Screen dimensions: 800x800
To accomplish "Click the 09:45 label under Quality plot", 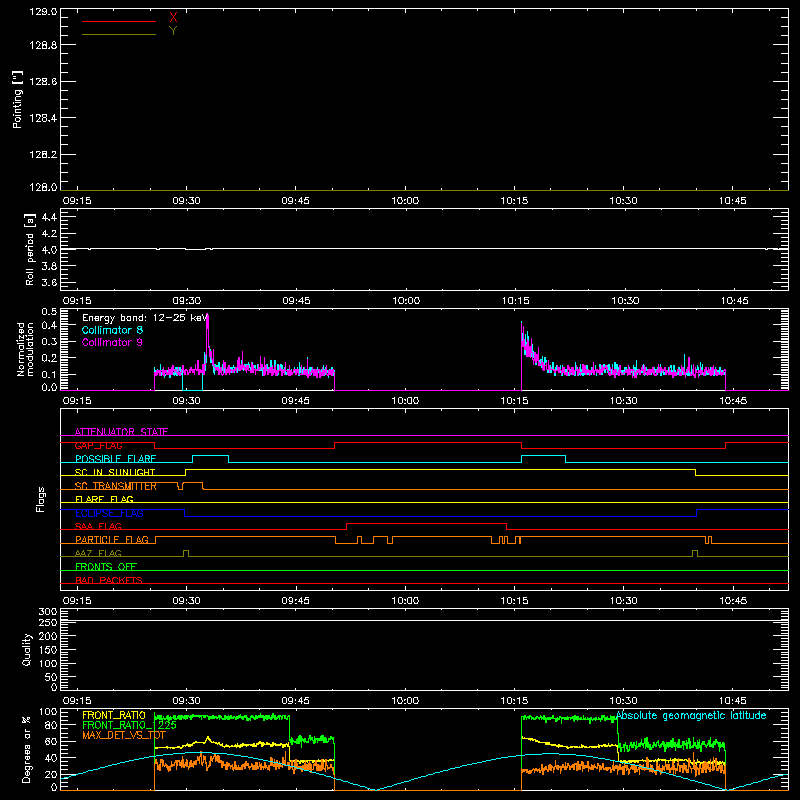I will click(296, 701).
